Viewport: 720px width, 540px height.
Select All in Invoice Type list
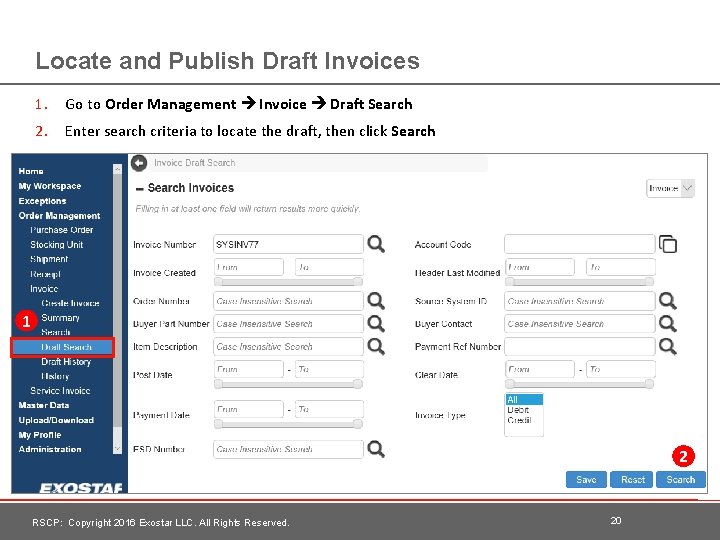(x=524, y=399)
